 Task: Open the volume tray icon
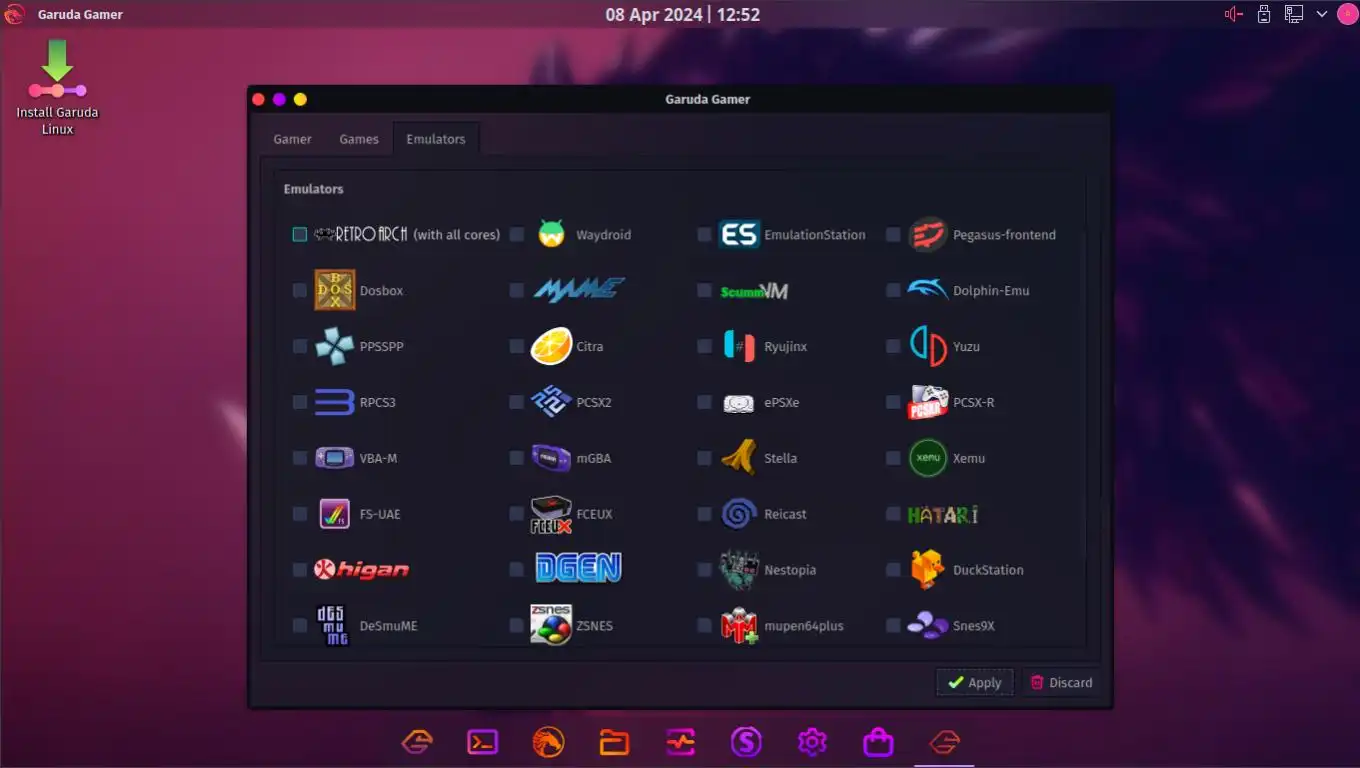pos(1234,14)
